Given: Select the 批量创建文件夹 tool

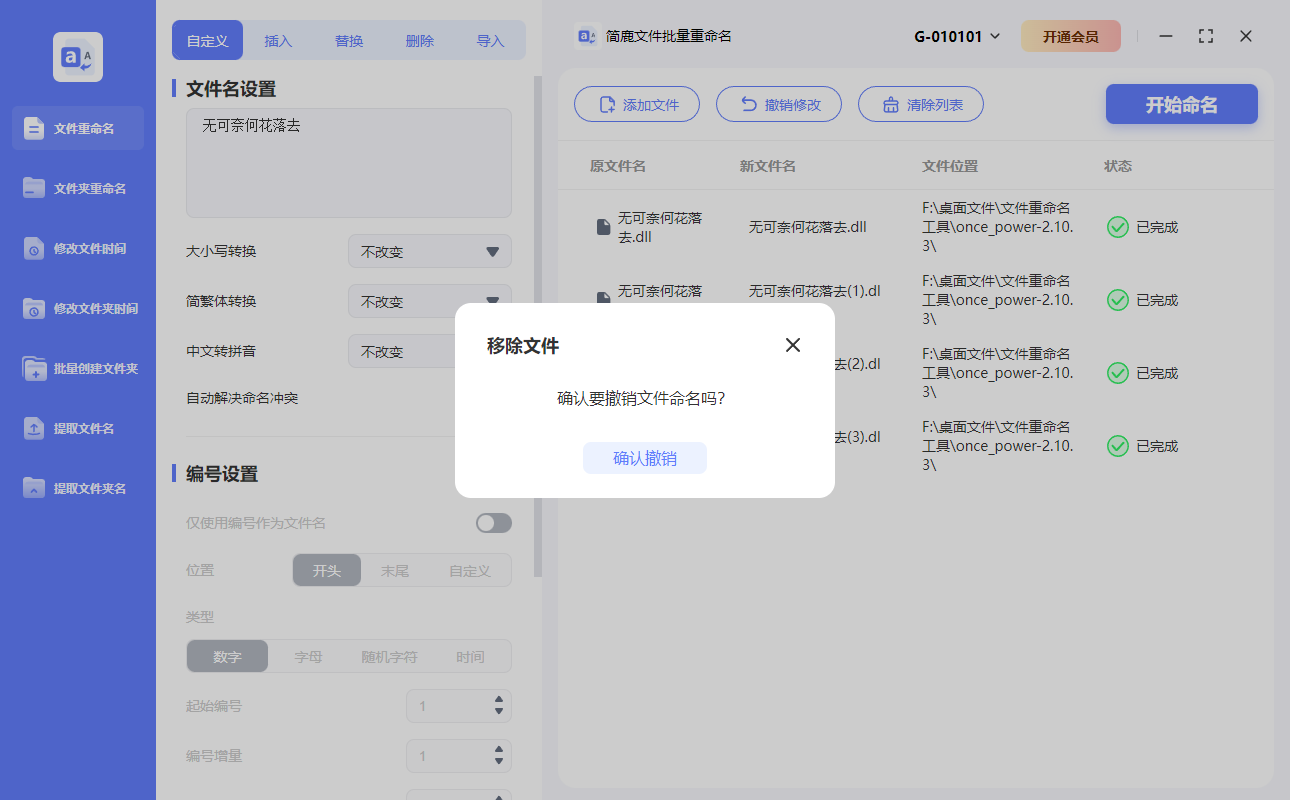Looking at the screenshot, I should pyautogui.click(x=77, y=368).
